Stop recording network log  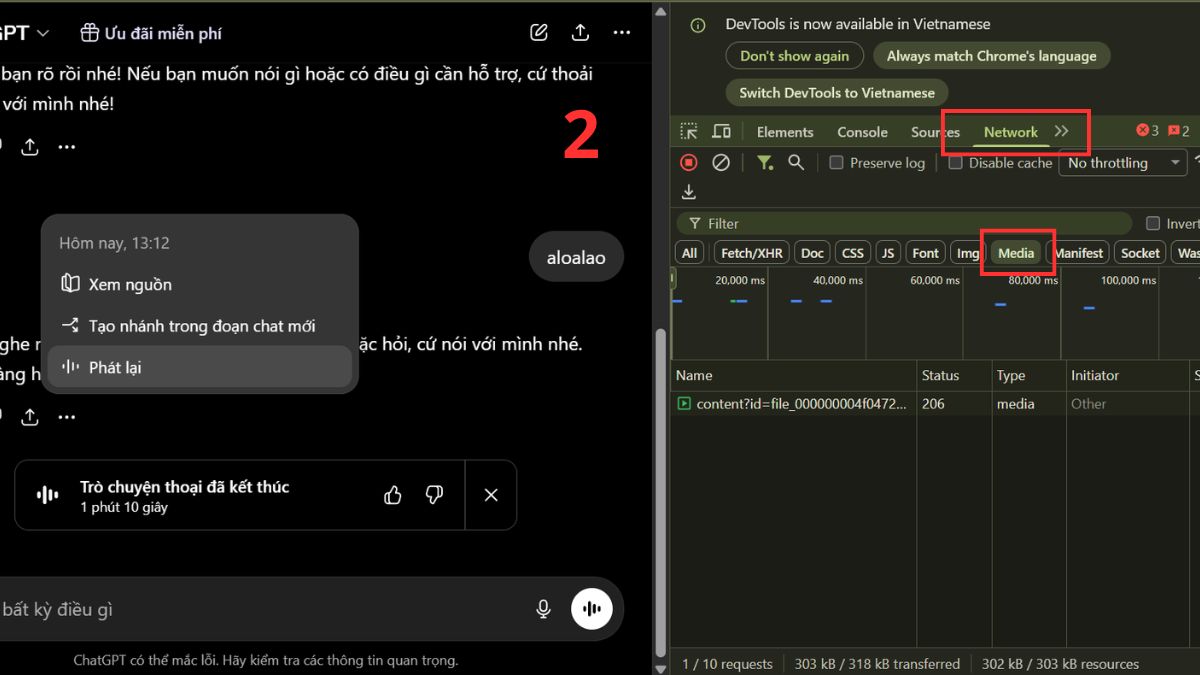[x=689, y=162]
